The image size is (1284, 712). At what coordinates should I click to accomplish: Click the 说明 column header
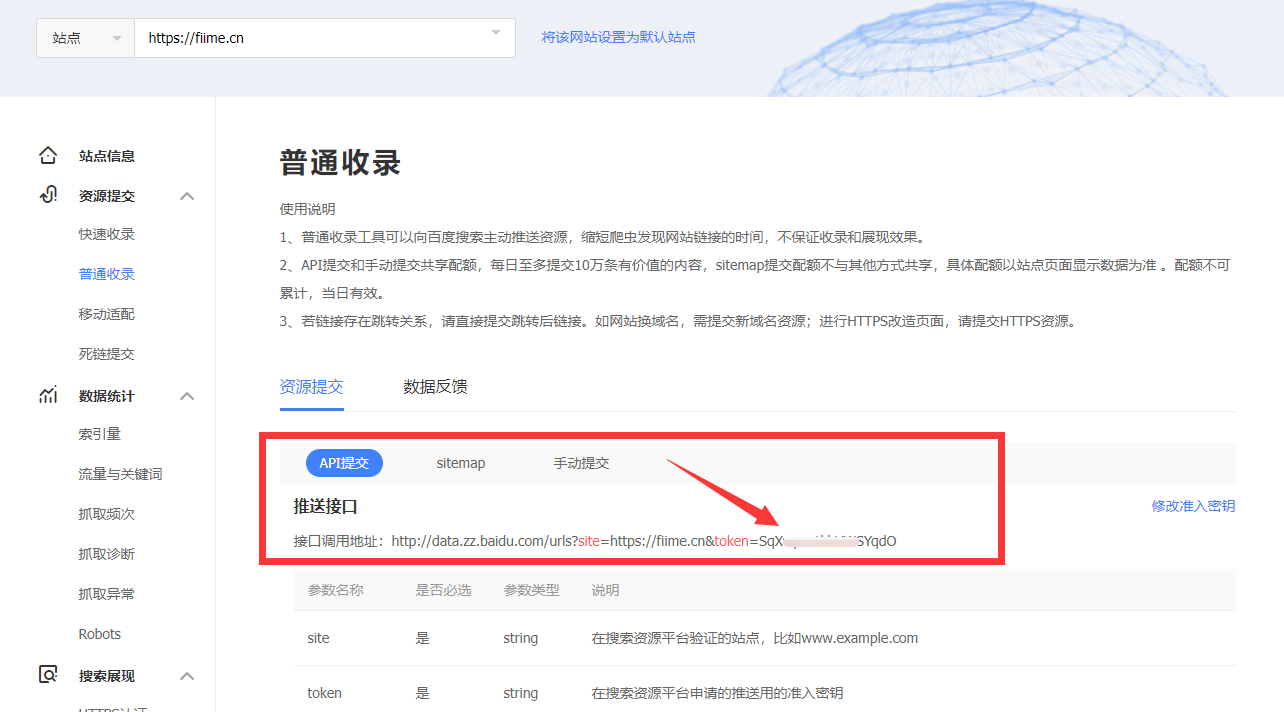pos(606,590)
